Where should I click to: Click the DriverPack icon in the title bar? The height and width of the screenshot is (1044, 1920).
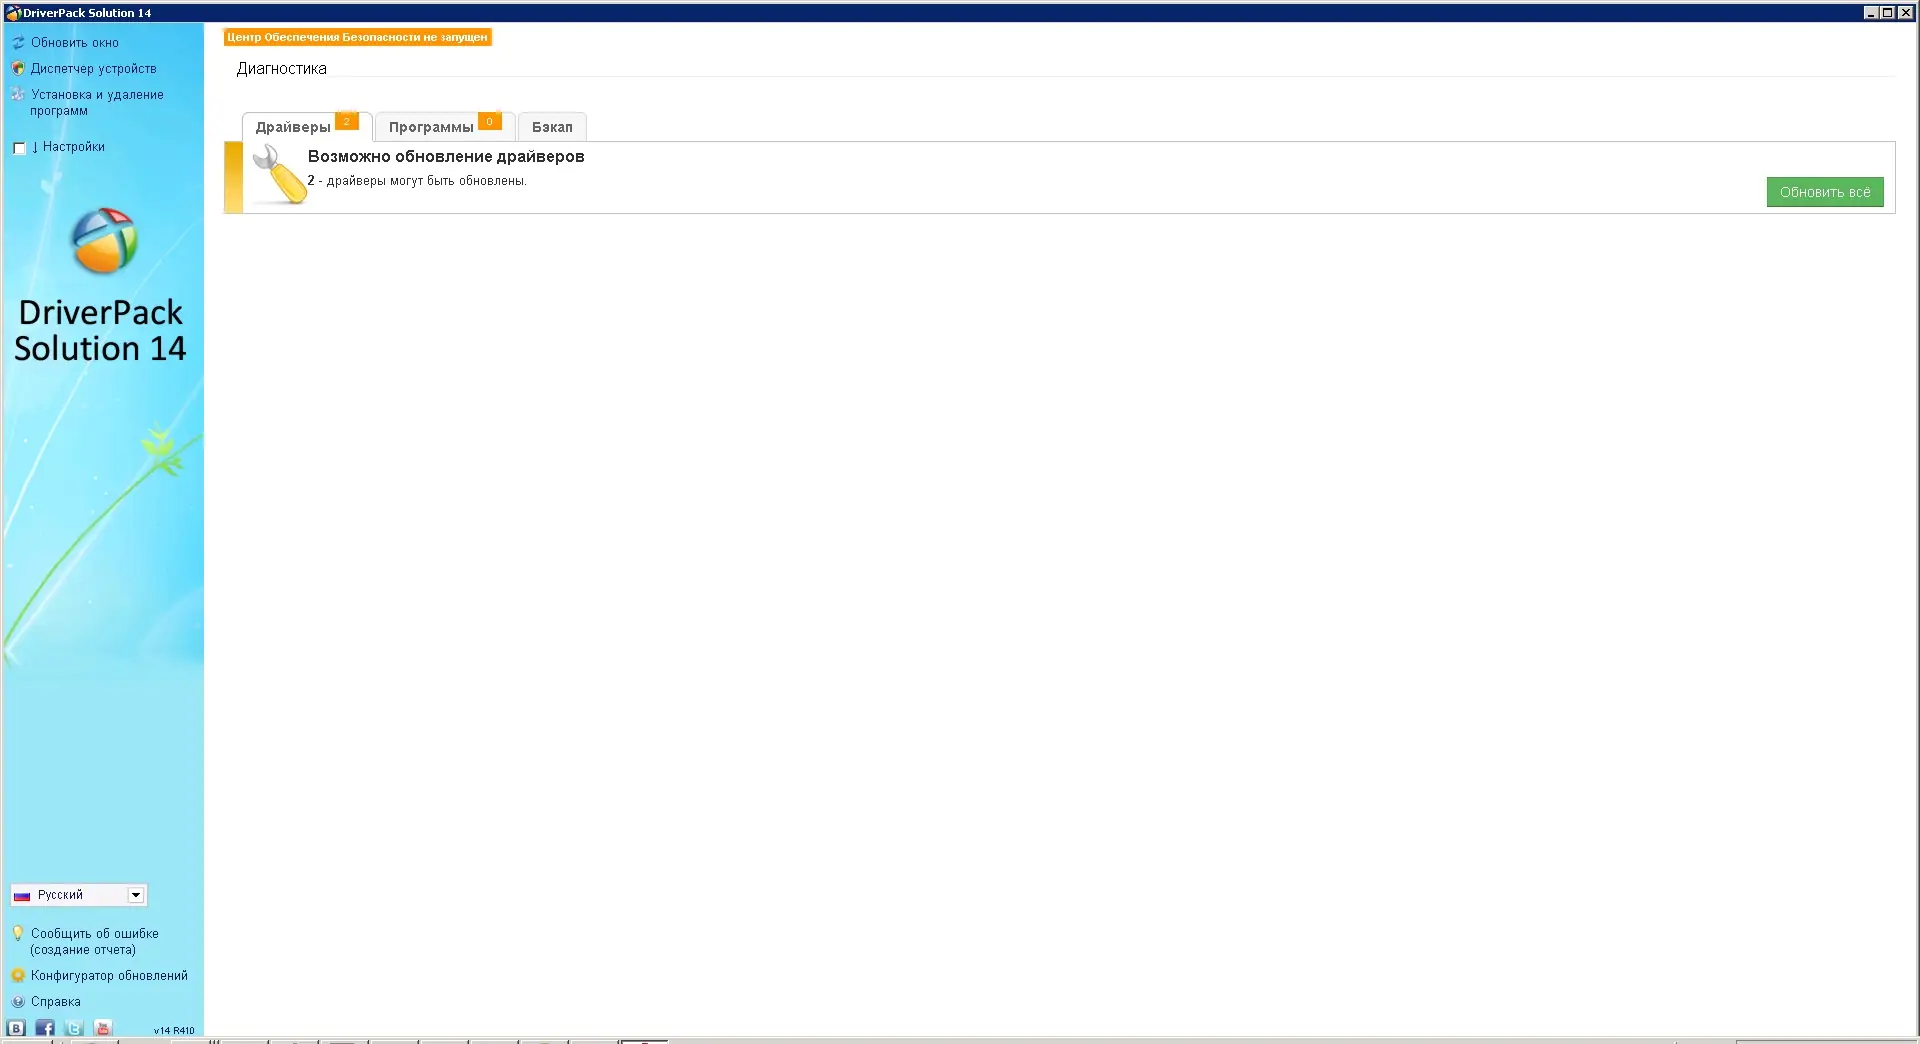(x=13, y=13)
